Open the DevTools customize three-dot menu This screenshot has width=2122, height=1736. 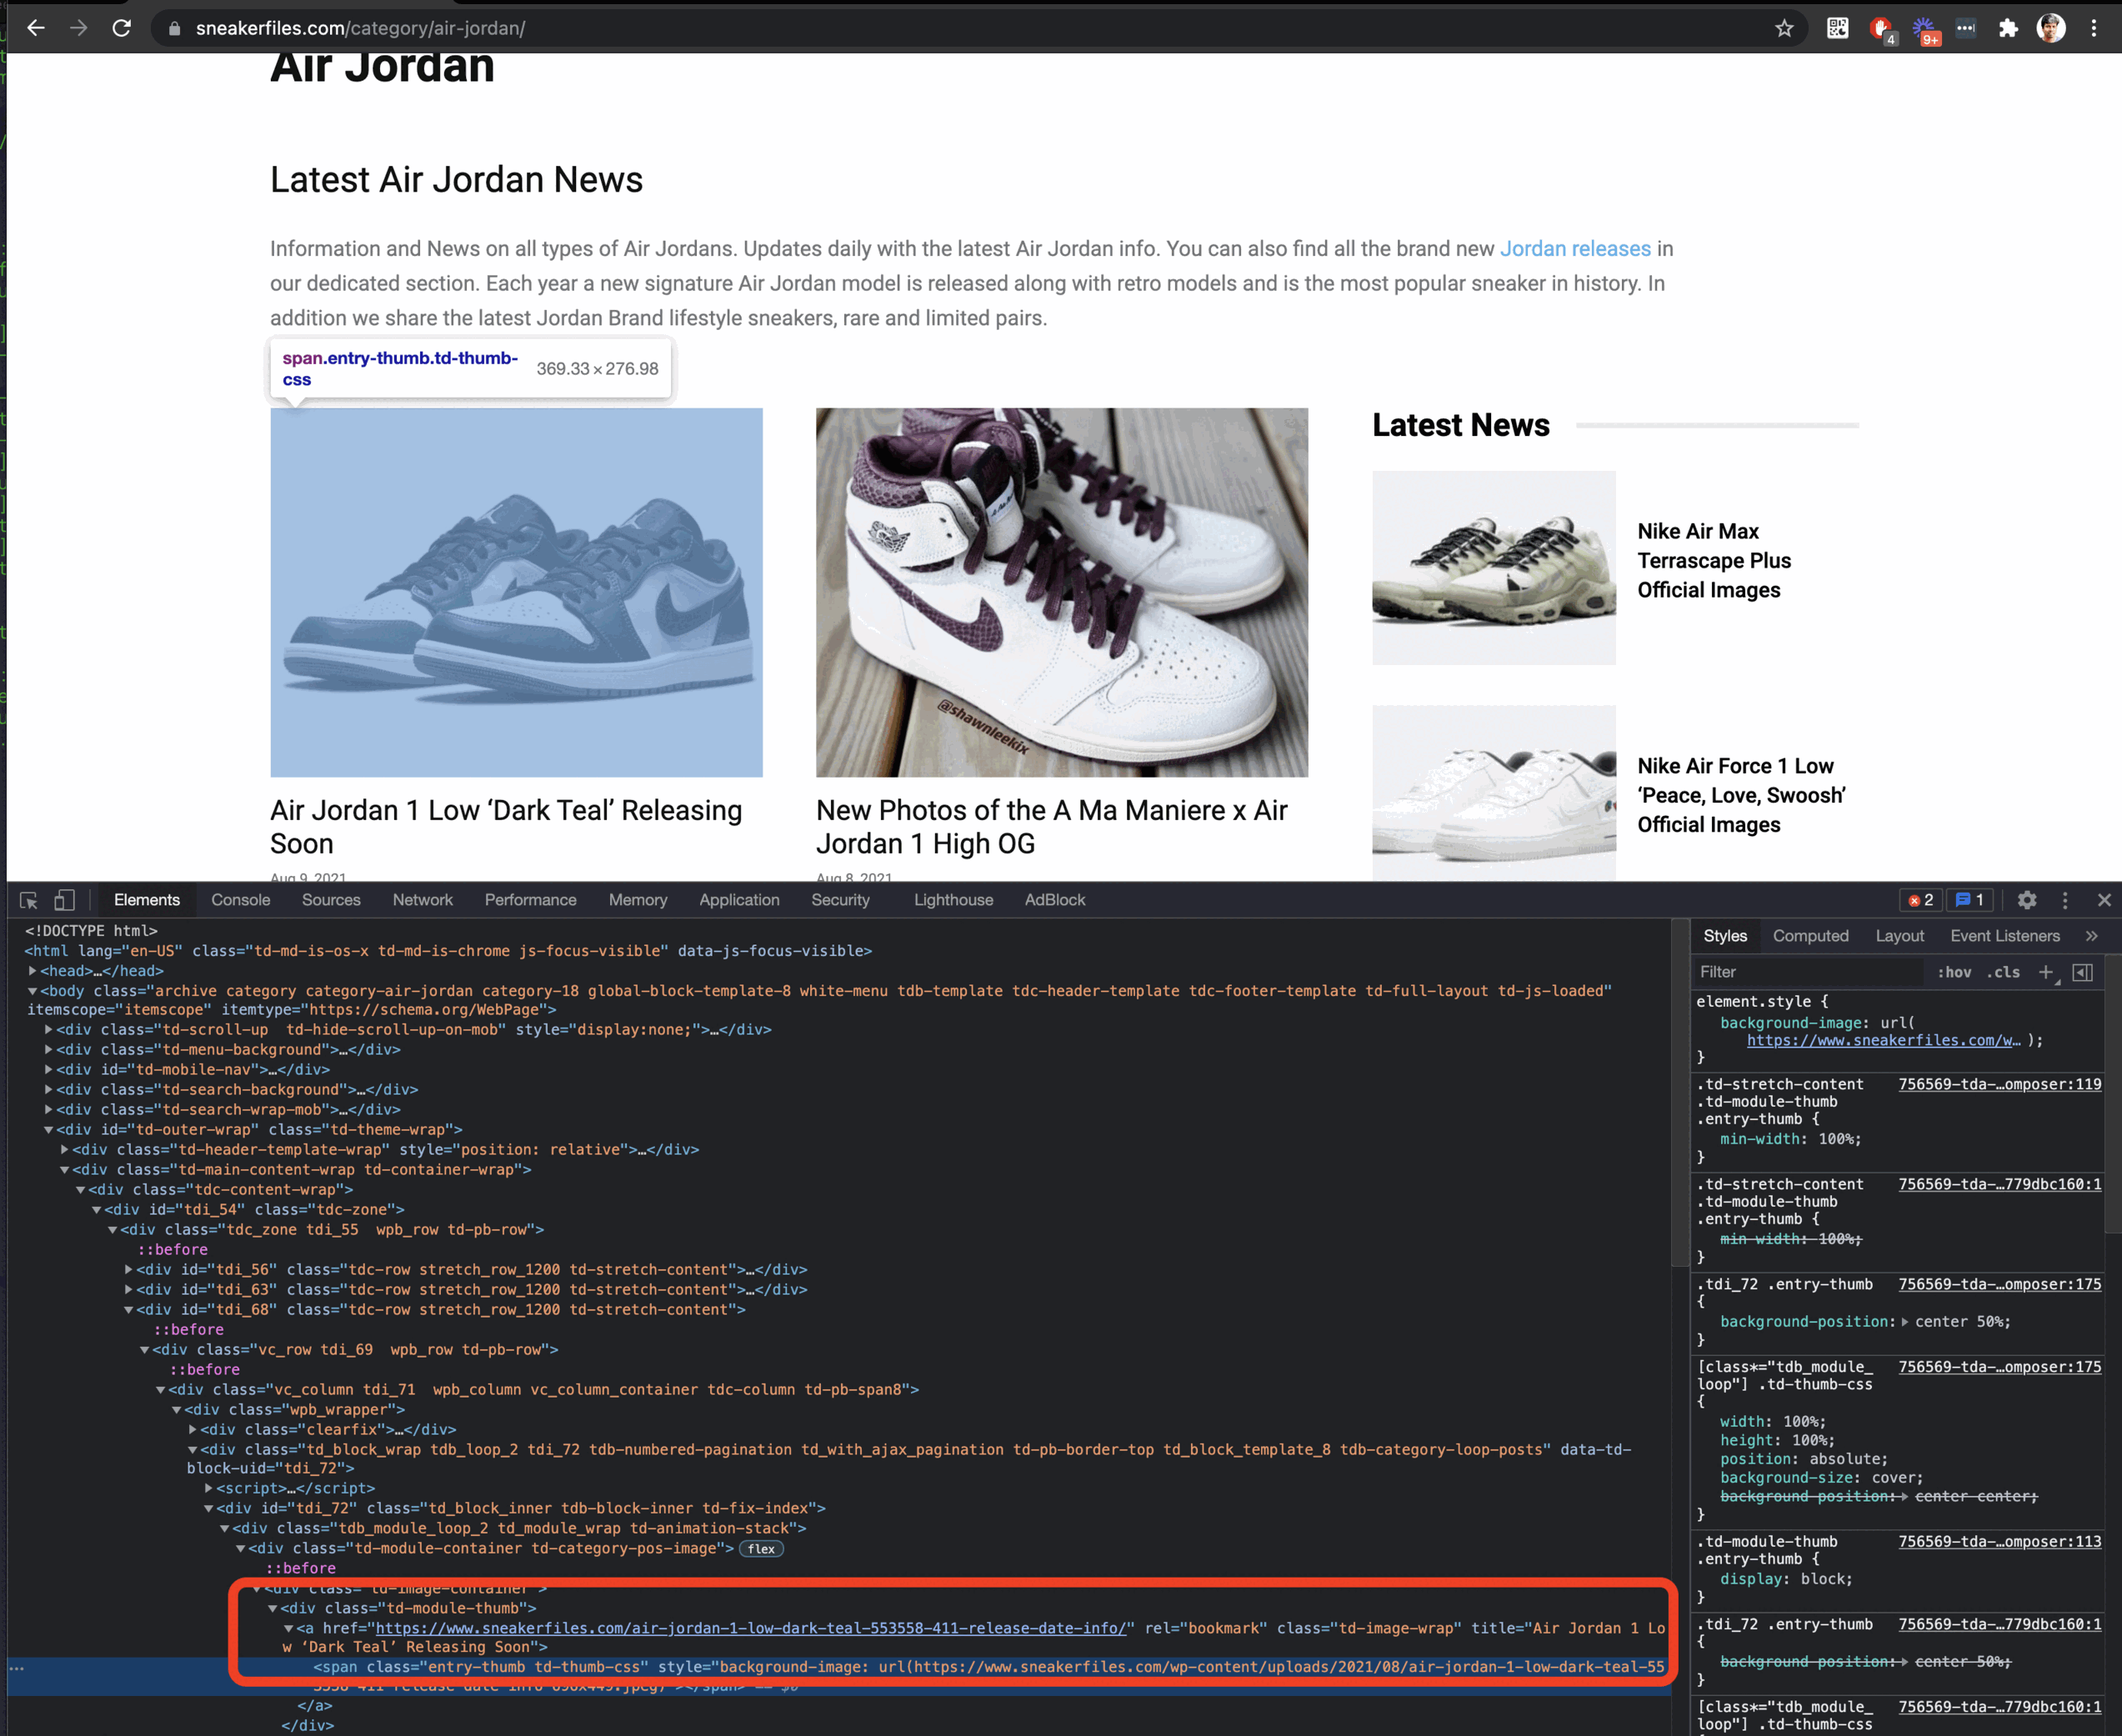tap(2065, 900)
